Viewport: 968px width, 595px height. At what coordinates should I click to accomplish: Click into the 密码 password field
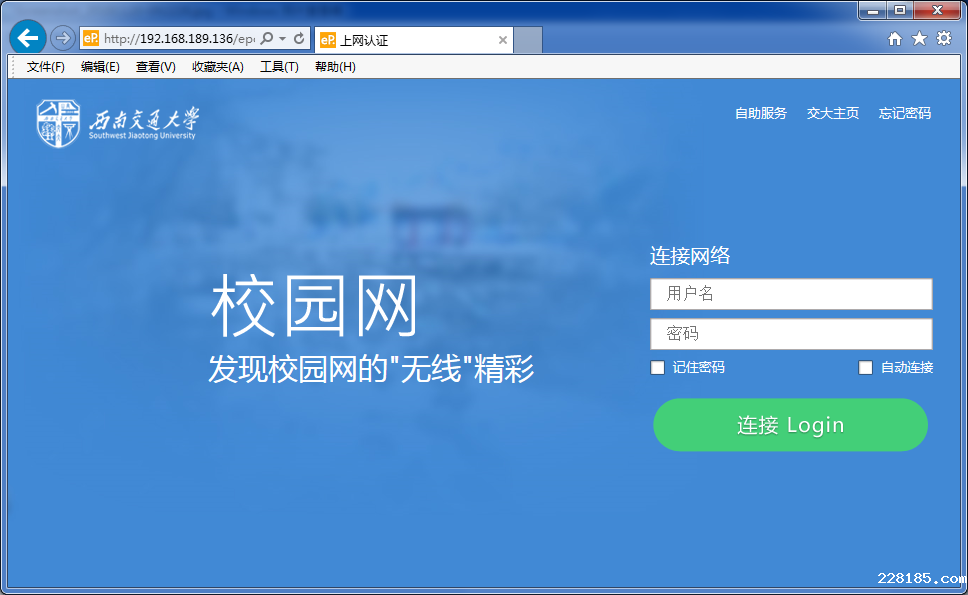pyautogui.click(x=791, y=334)
